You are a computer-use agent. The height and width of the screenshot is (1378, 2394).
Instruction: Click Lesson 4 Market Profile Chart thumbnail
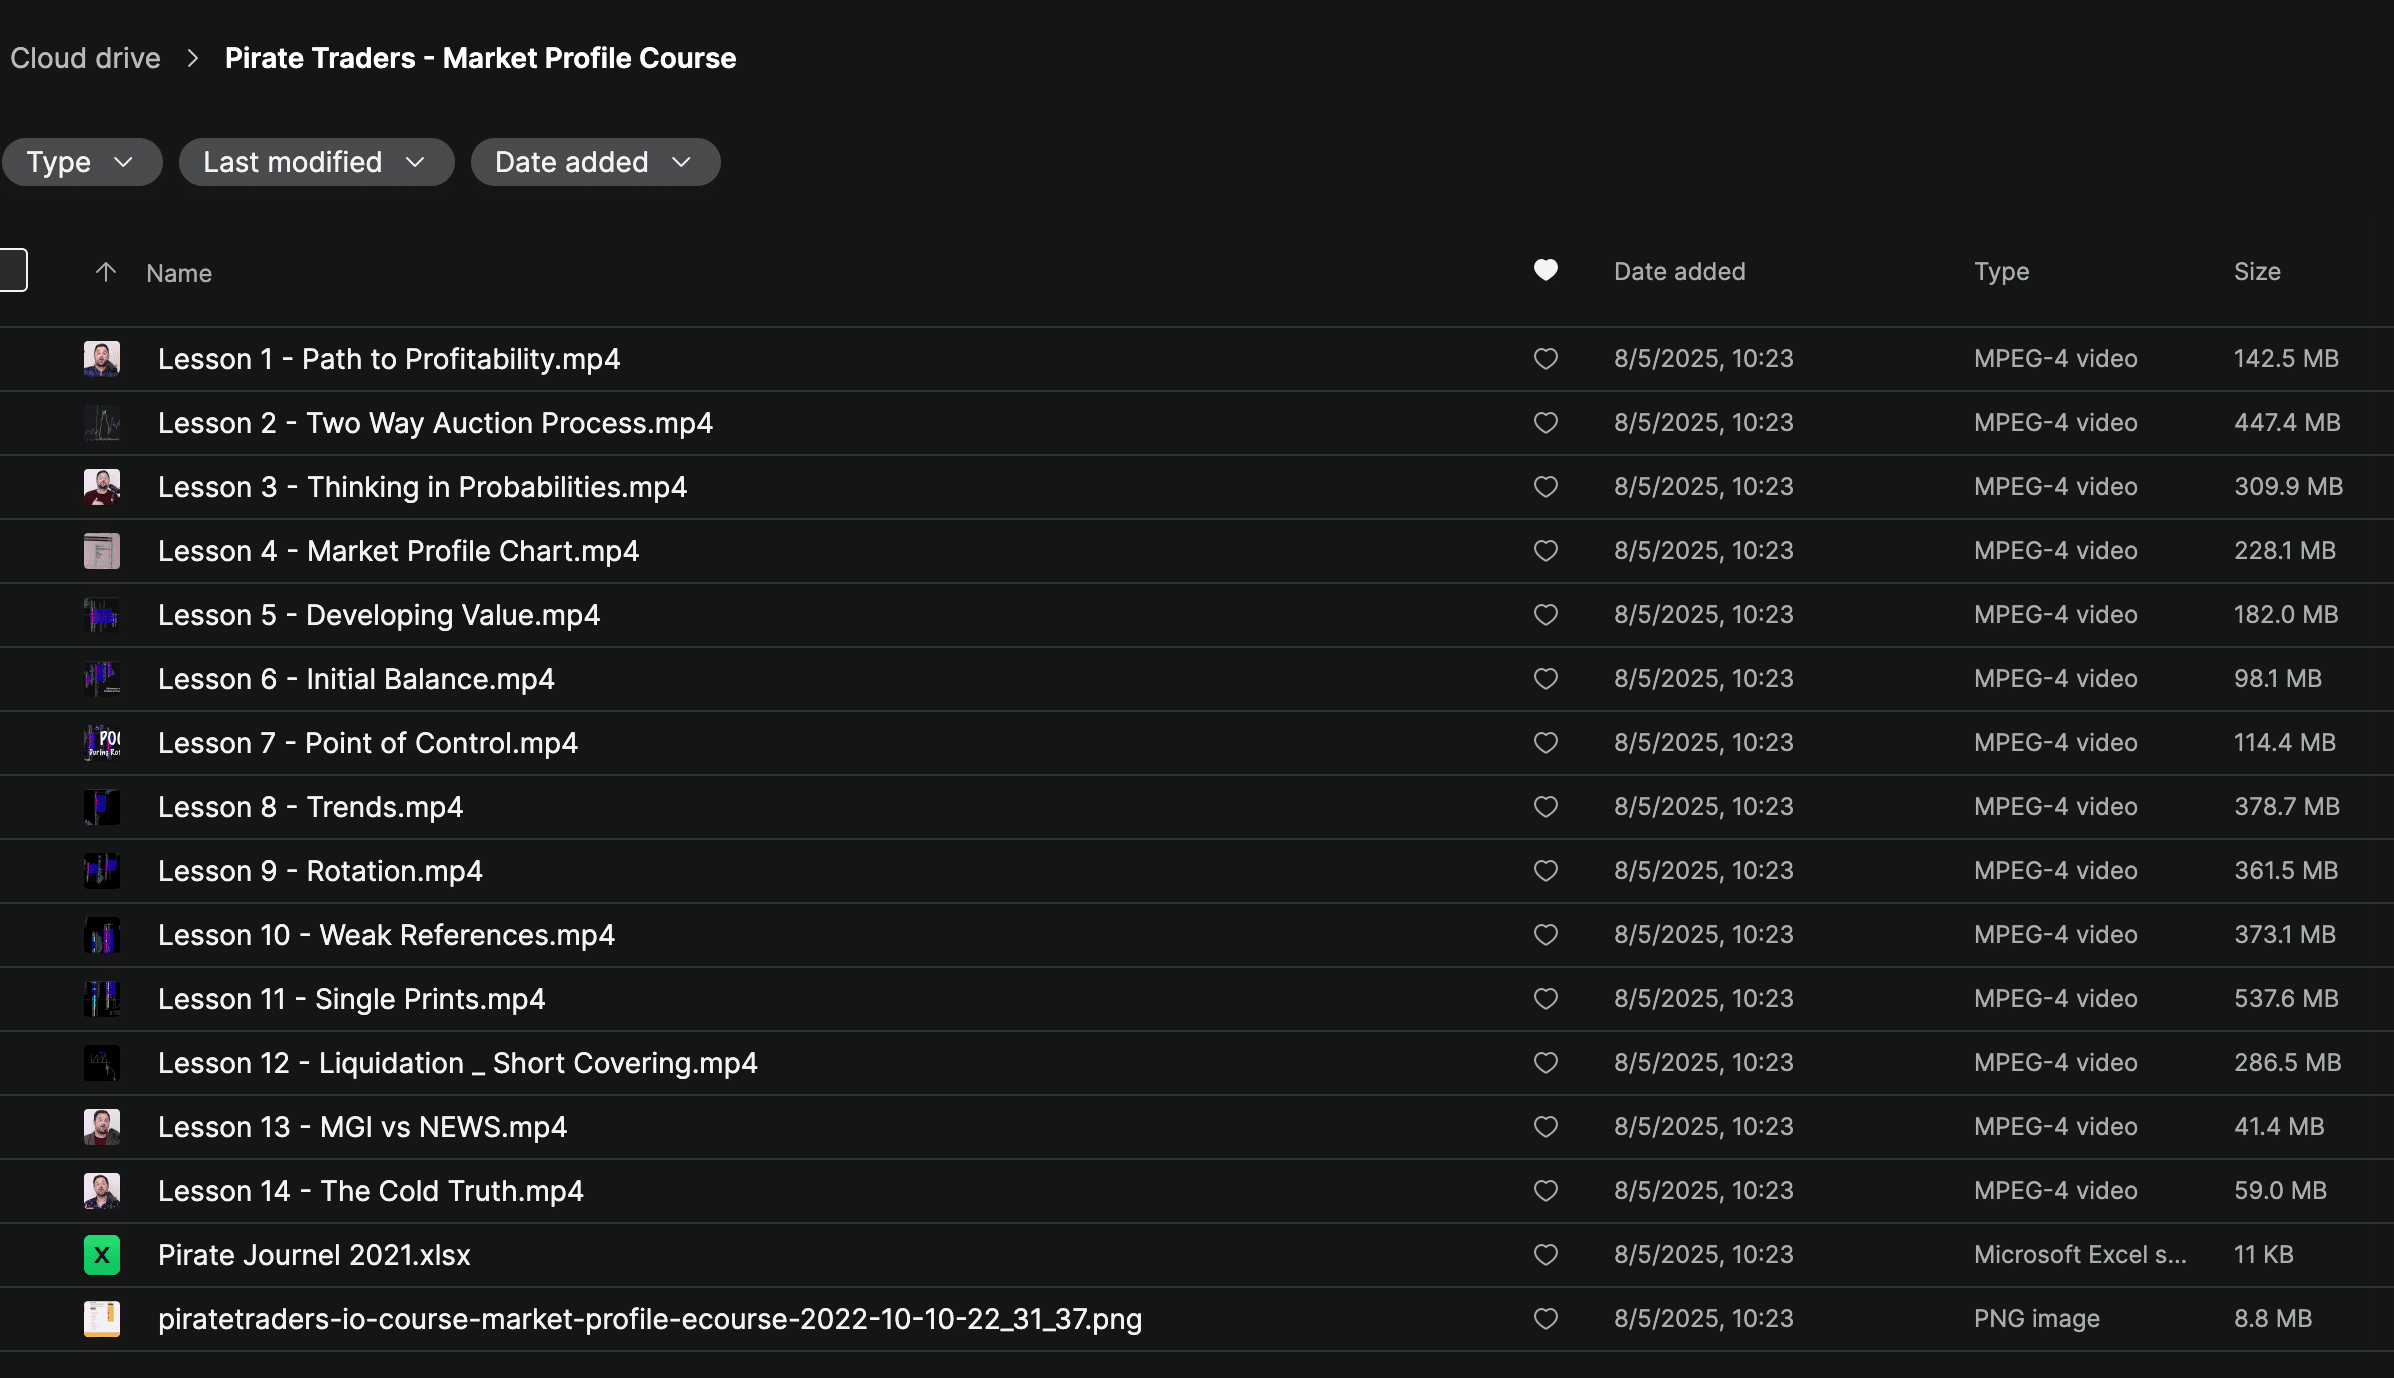pos(101,551)
